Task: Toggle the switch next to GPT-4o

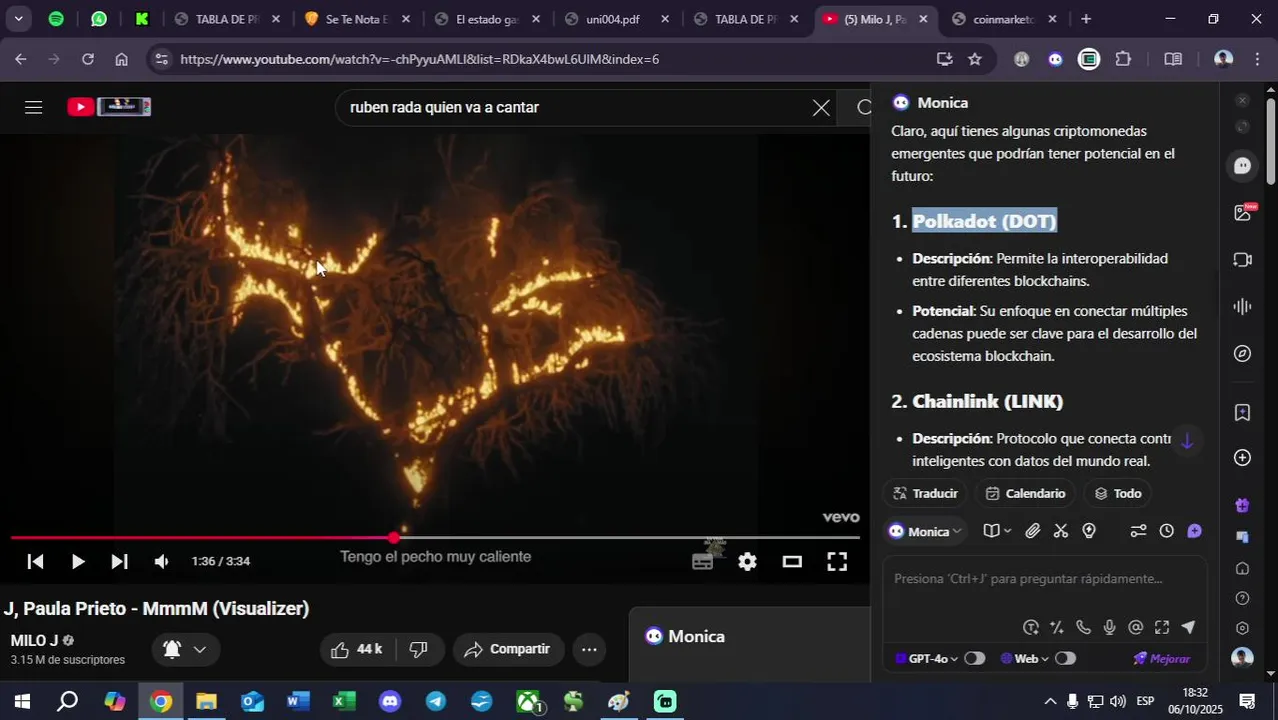Action: [974, 659]
